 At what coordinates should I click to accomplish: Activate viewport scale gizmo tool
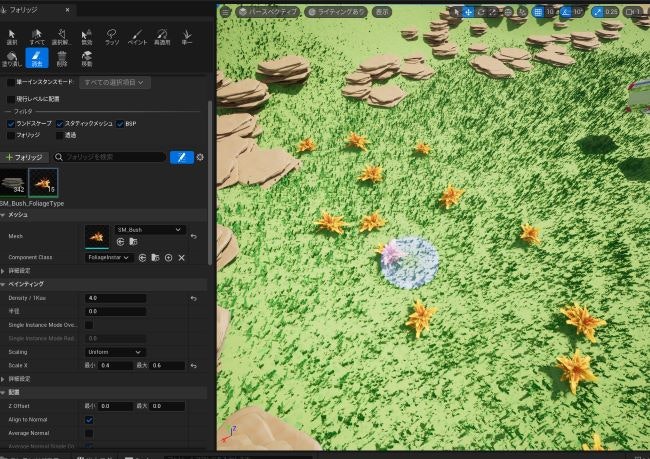pos(493,12)
